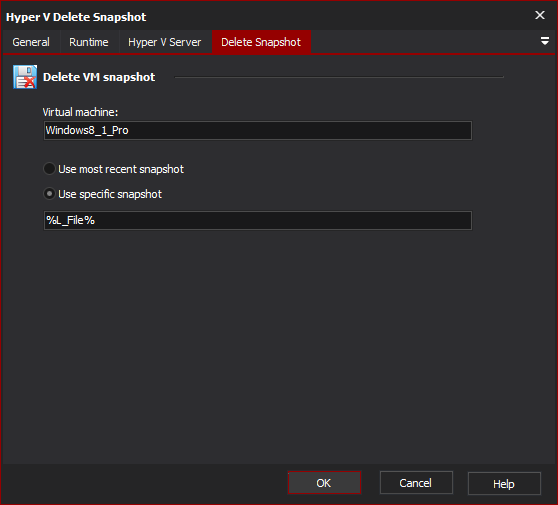The image size is (558, 505).
Task: Go to the Hyper V Server tab
Action: pyautogui.click(x=164, y=42)
